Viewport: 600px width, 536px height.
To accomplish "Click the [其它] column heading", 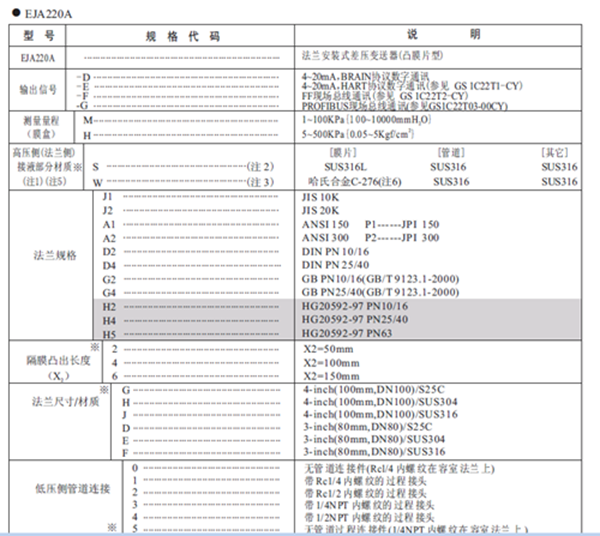I will click(x=554, y=153).
